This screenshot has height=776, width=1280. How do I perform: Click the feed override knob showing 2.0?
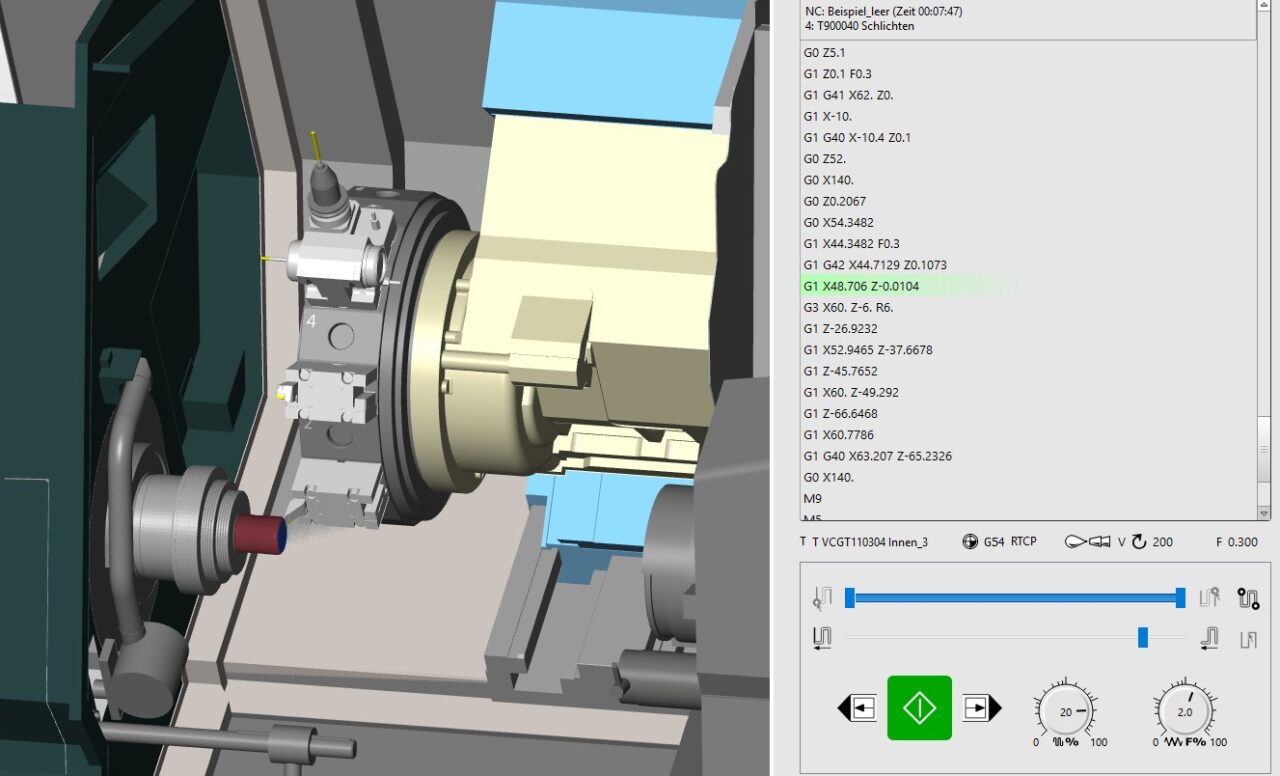(x=1183, y=708)
